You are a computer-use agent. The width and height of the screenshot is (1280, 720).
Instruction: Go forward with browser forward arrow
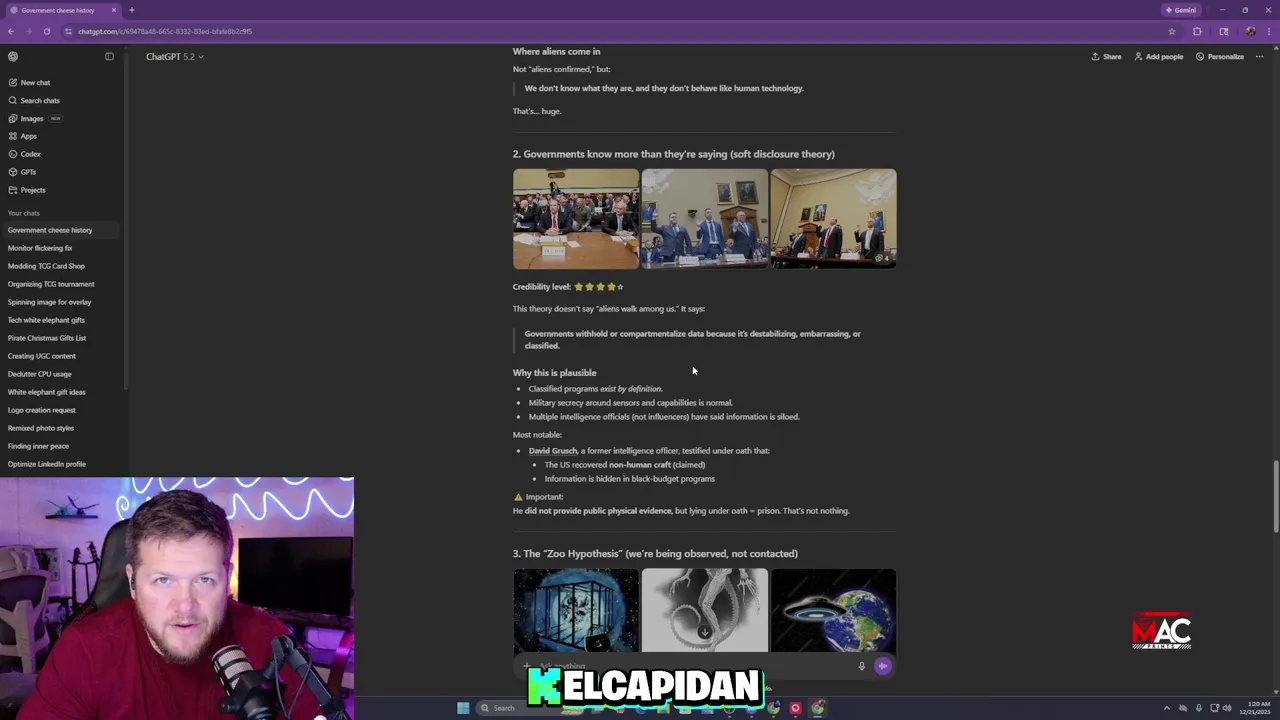[29, 31]
